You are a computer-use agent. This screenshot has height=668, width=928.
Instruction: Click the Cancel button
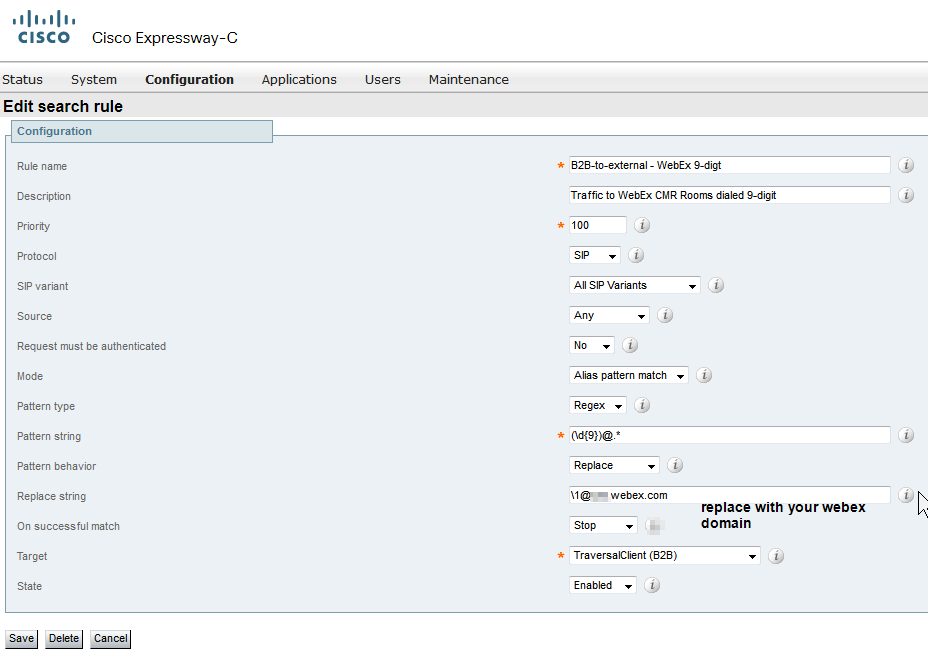pos(111,638)
